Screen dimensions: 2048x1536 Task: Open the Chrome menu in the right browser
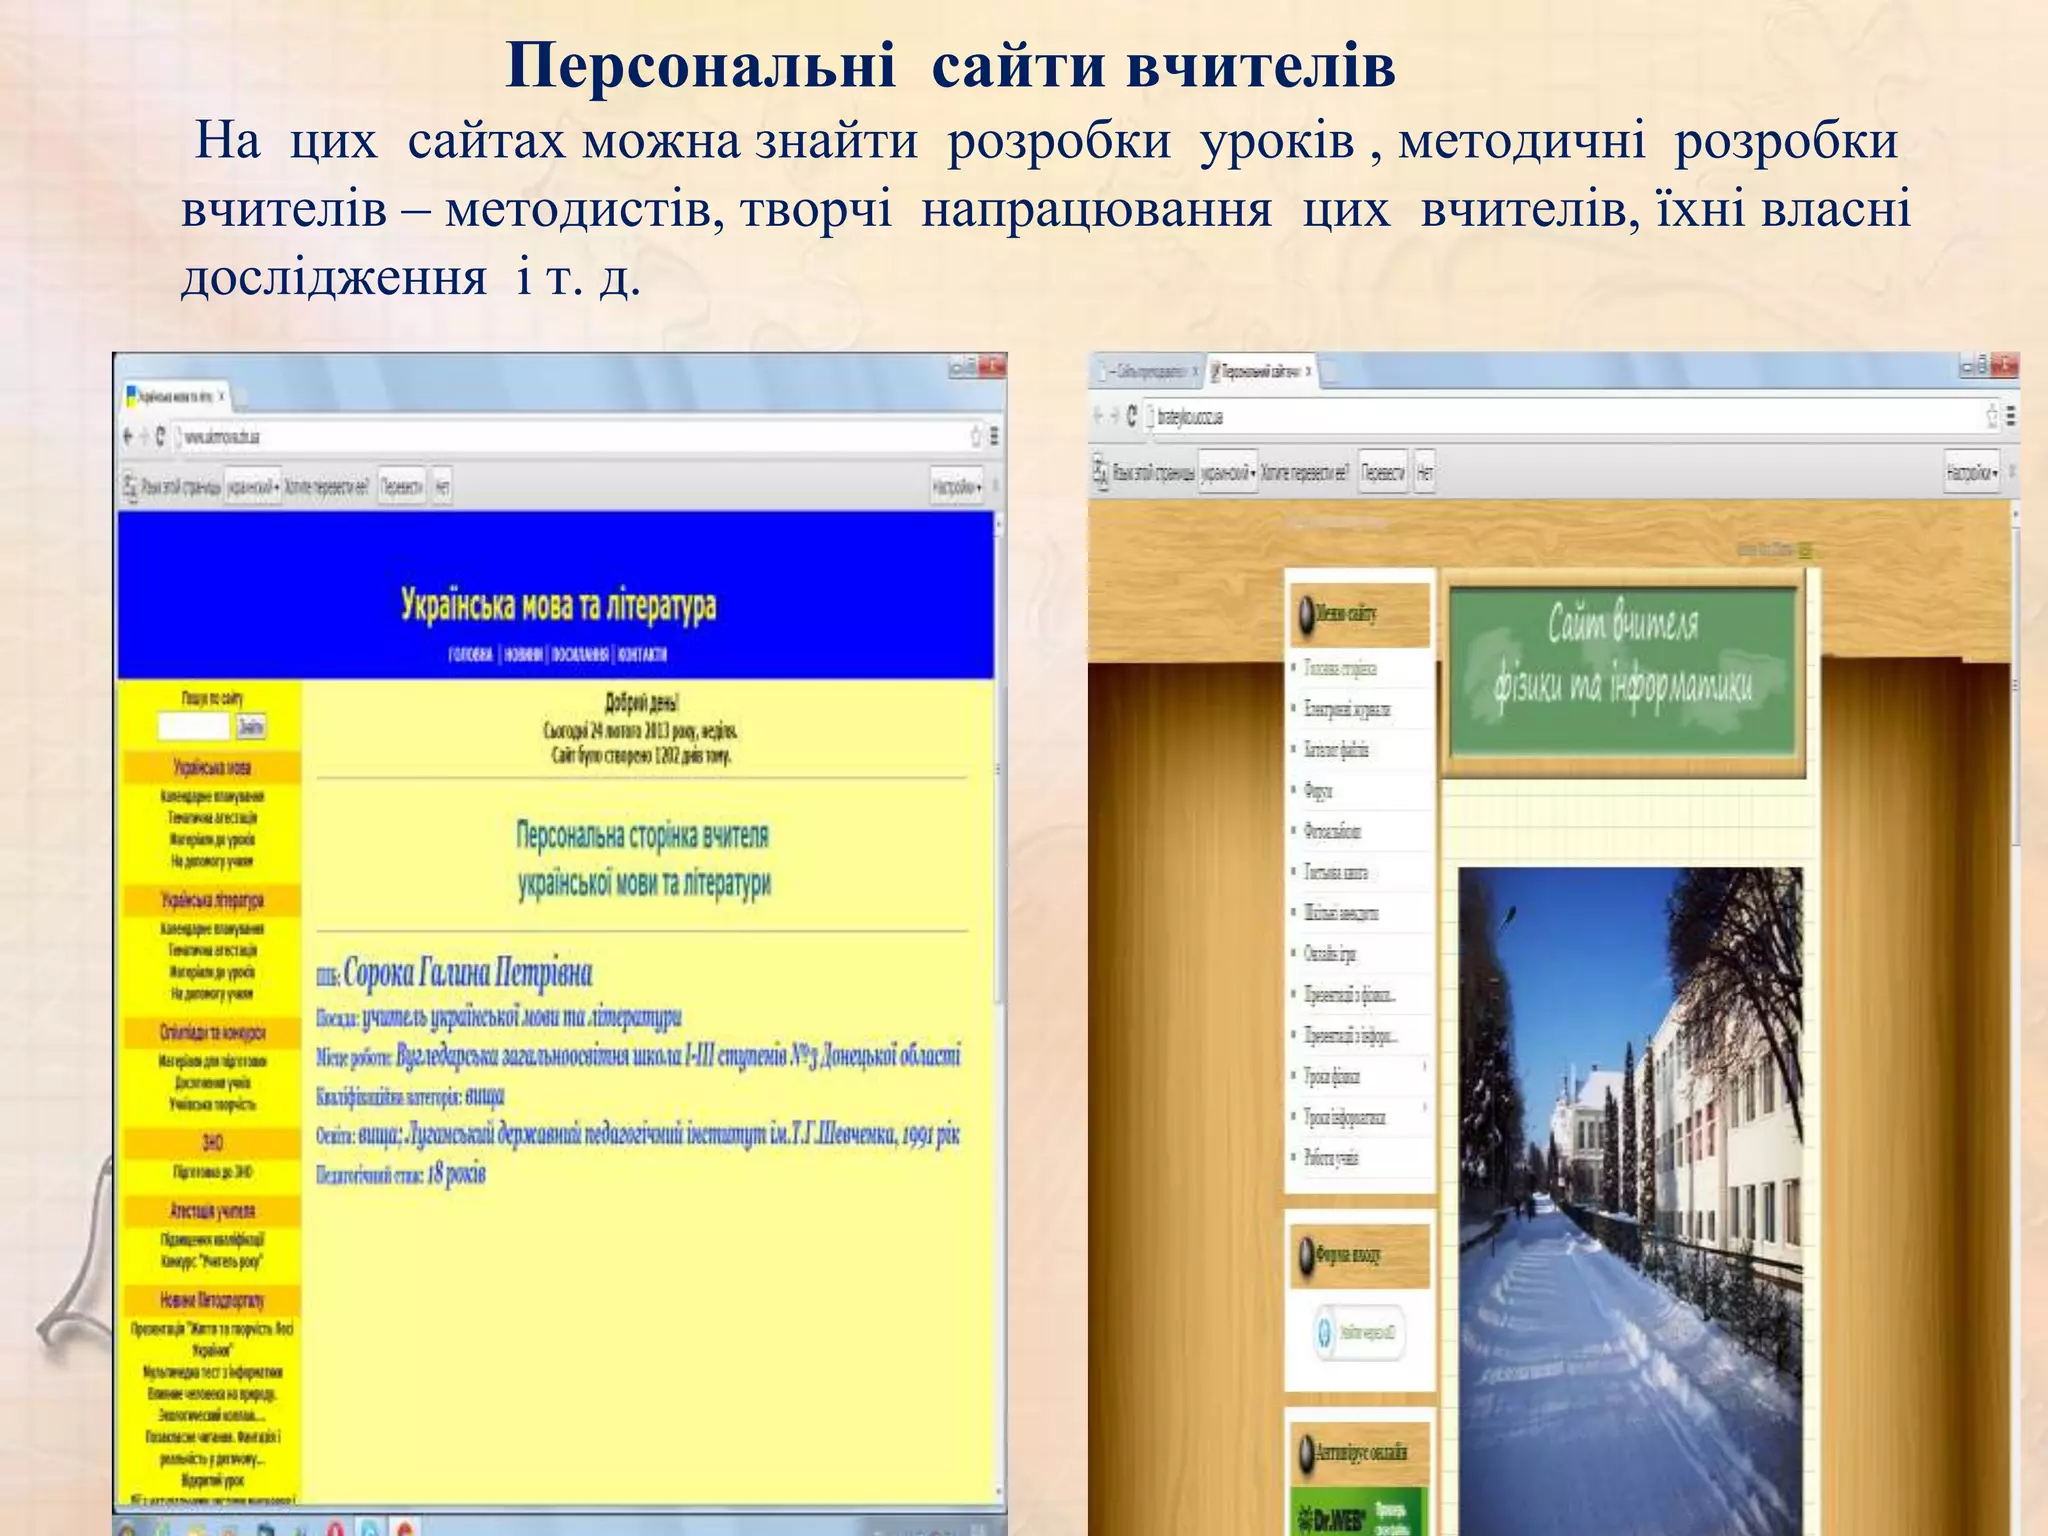[2011, 416]
